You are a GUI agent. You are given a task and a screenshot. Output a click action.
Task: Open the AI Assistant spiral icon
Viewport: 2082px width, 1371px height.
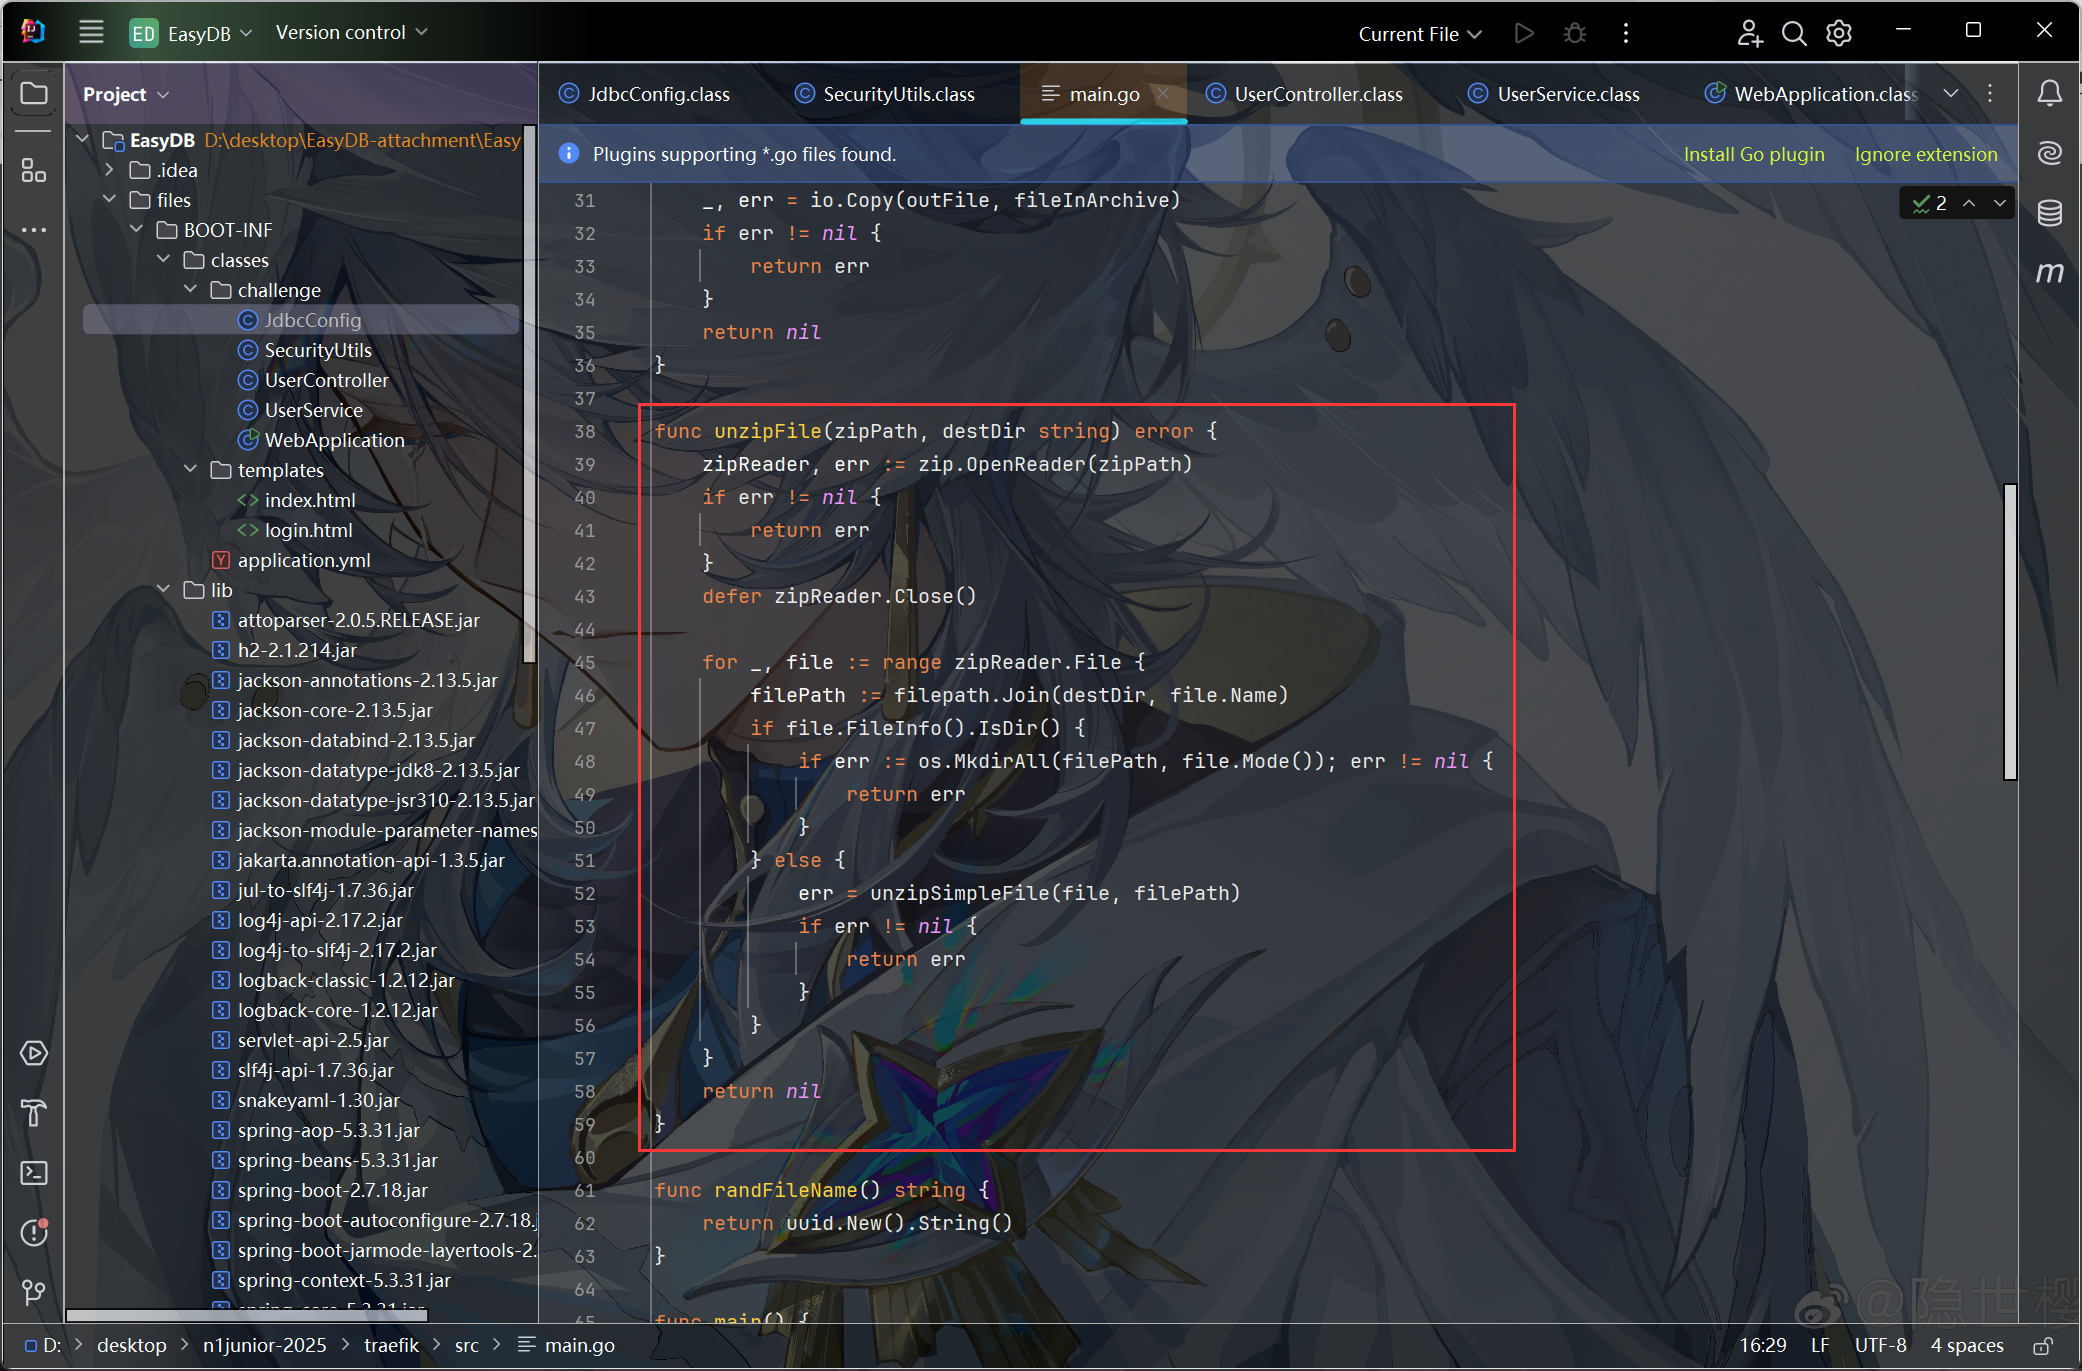[2050, 153]
